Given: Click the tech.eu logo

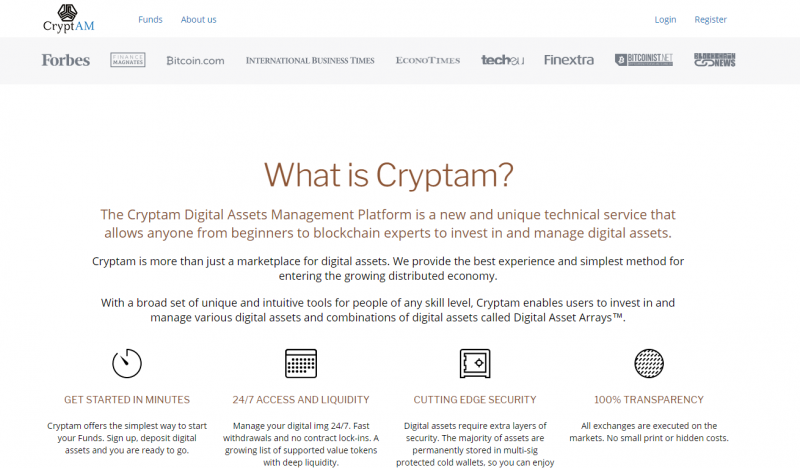Looking at the screenshot, I should pos(502,60).
